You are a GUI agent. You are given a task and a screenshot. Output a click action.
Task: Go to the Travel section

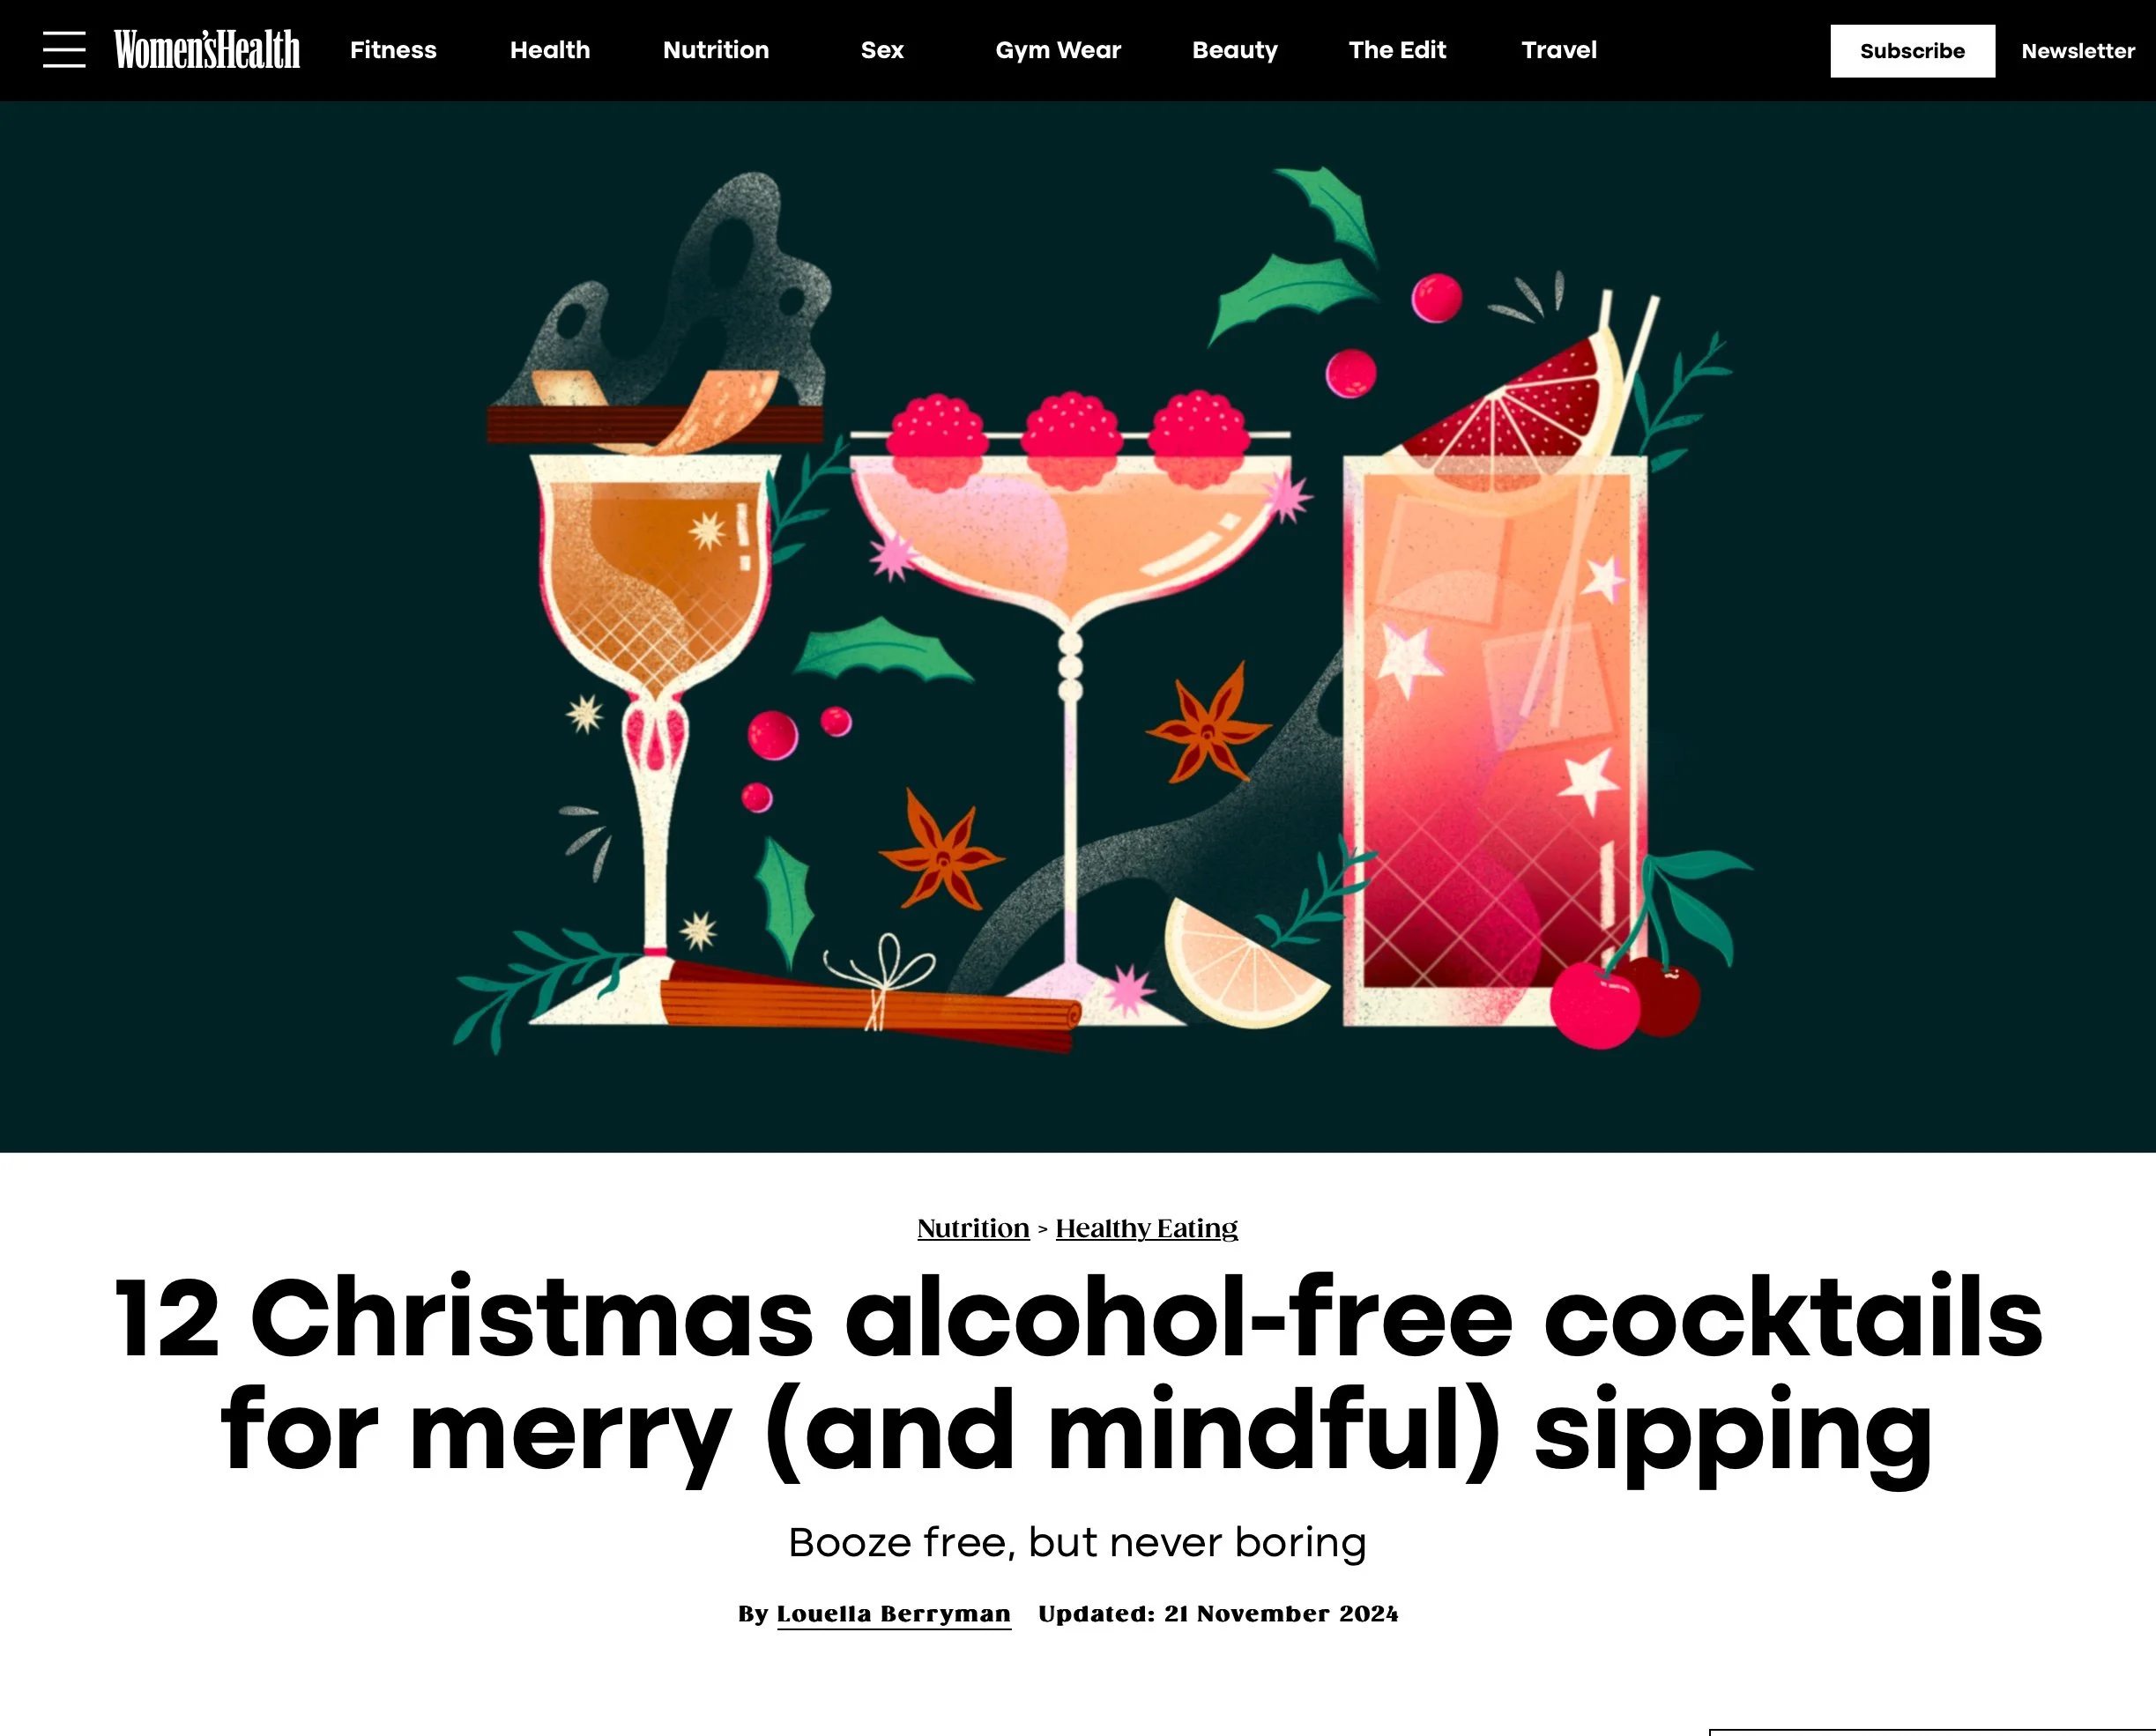pos(1559,50)
